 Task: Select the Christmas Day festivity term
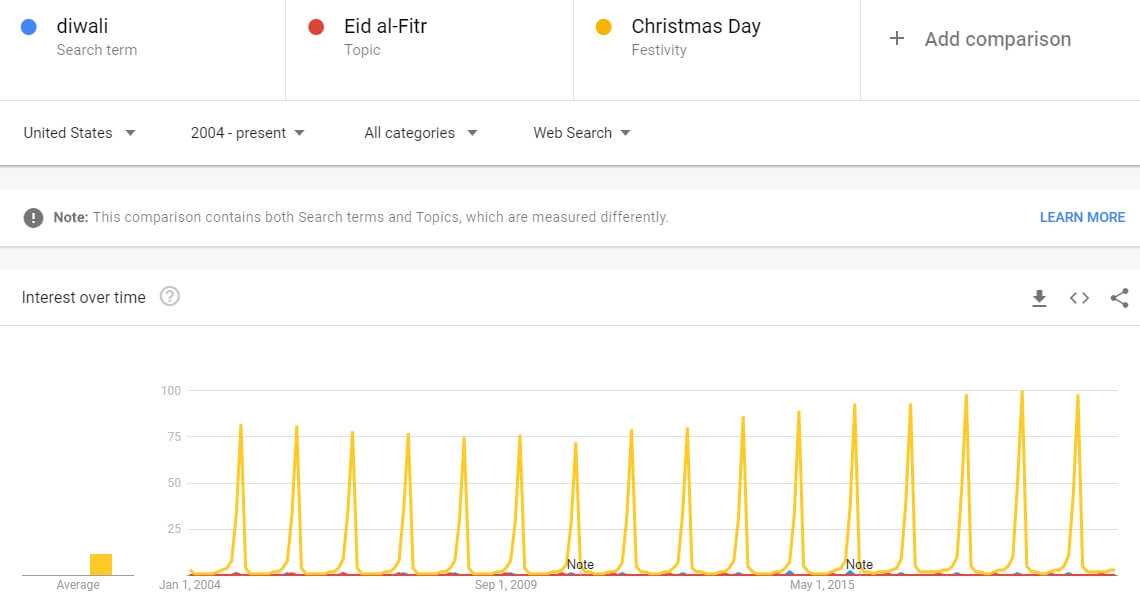coord(696,27)
